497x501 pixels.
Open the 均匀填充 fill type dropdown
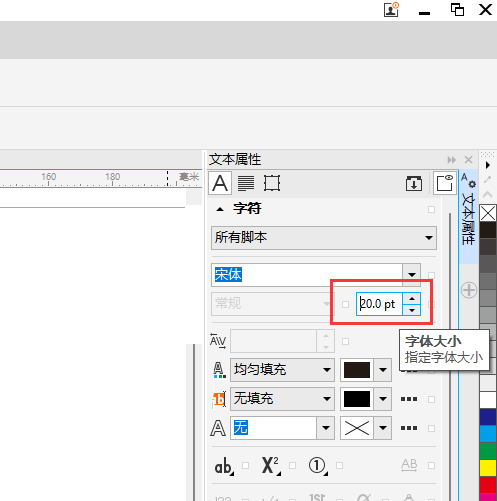[282, 370]
